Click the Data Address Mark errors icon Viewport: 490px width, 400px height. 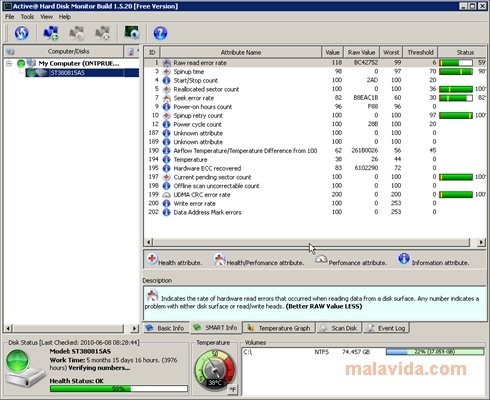(x=166, y=212)
